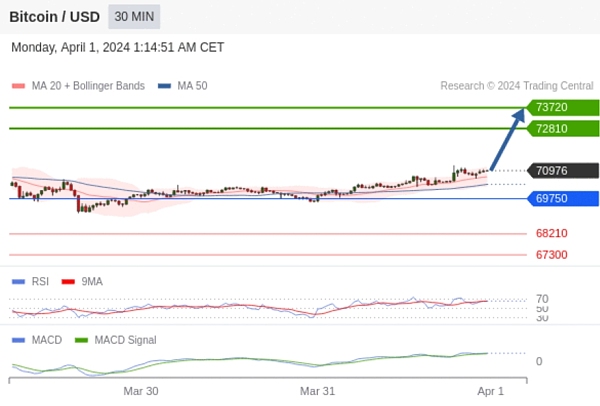Click the RSI 70 level label
Viewport: 600px width, 406px height.
click(x=542, y=298)
